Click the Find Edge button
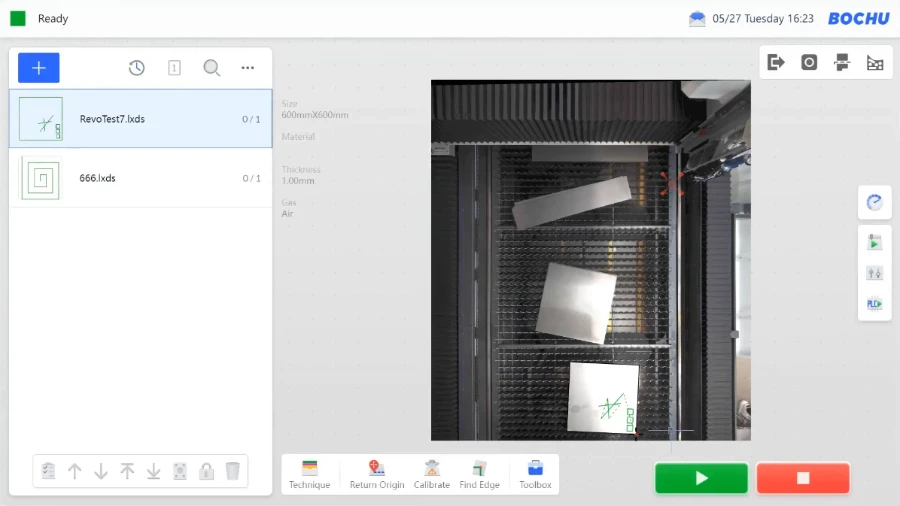Screen dimensions: 900x506 [x=479, y=474]
